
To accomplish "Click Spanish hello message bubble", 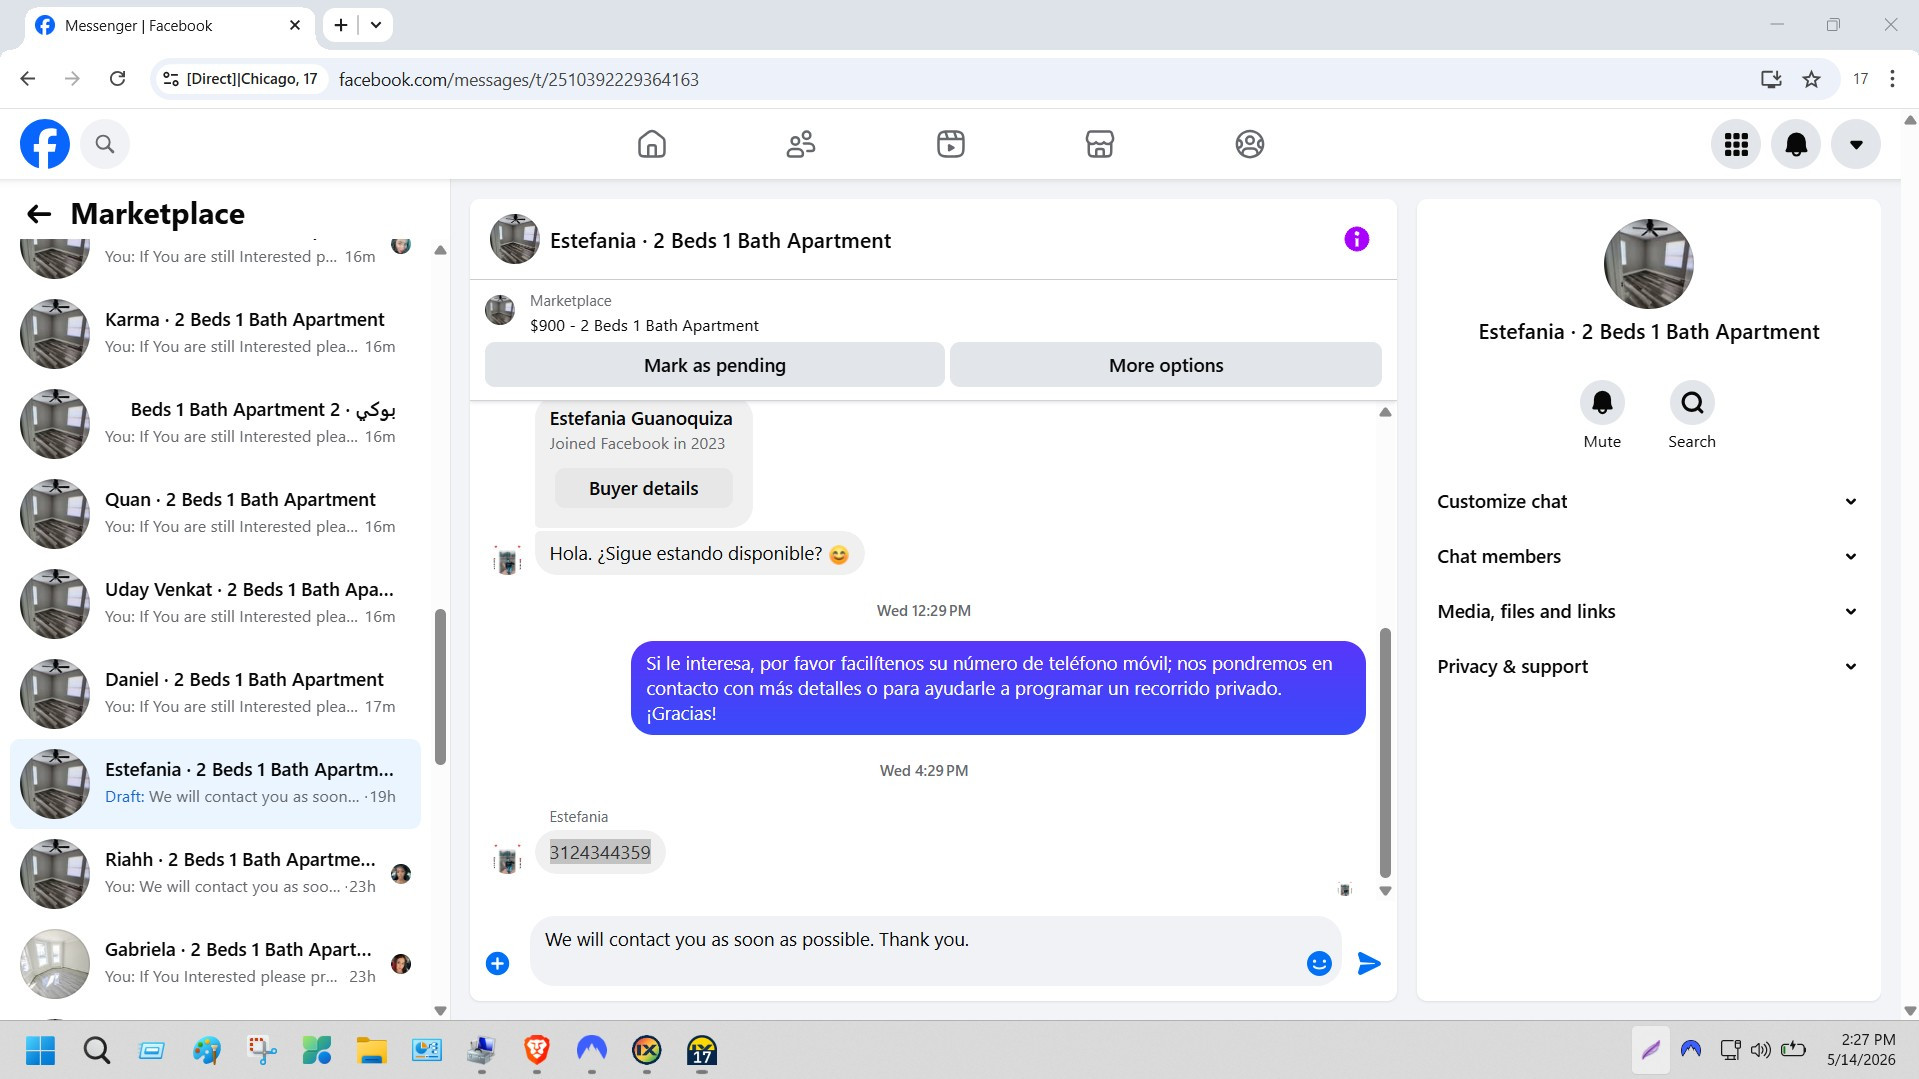I will pyautogui.click(x=699, y=553).
